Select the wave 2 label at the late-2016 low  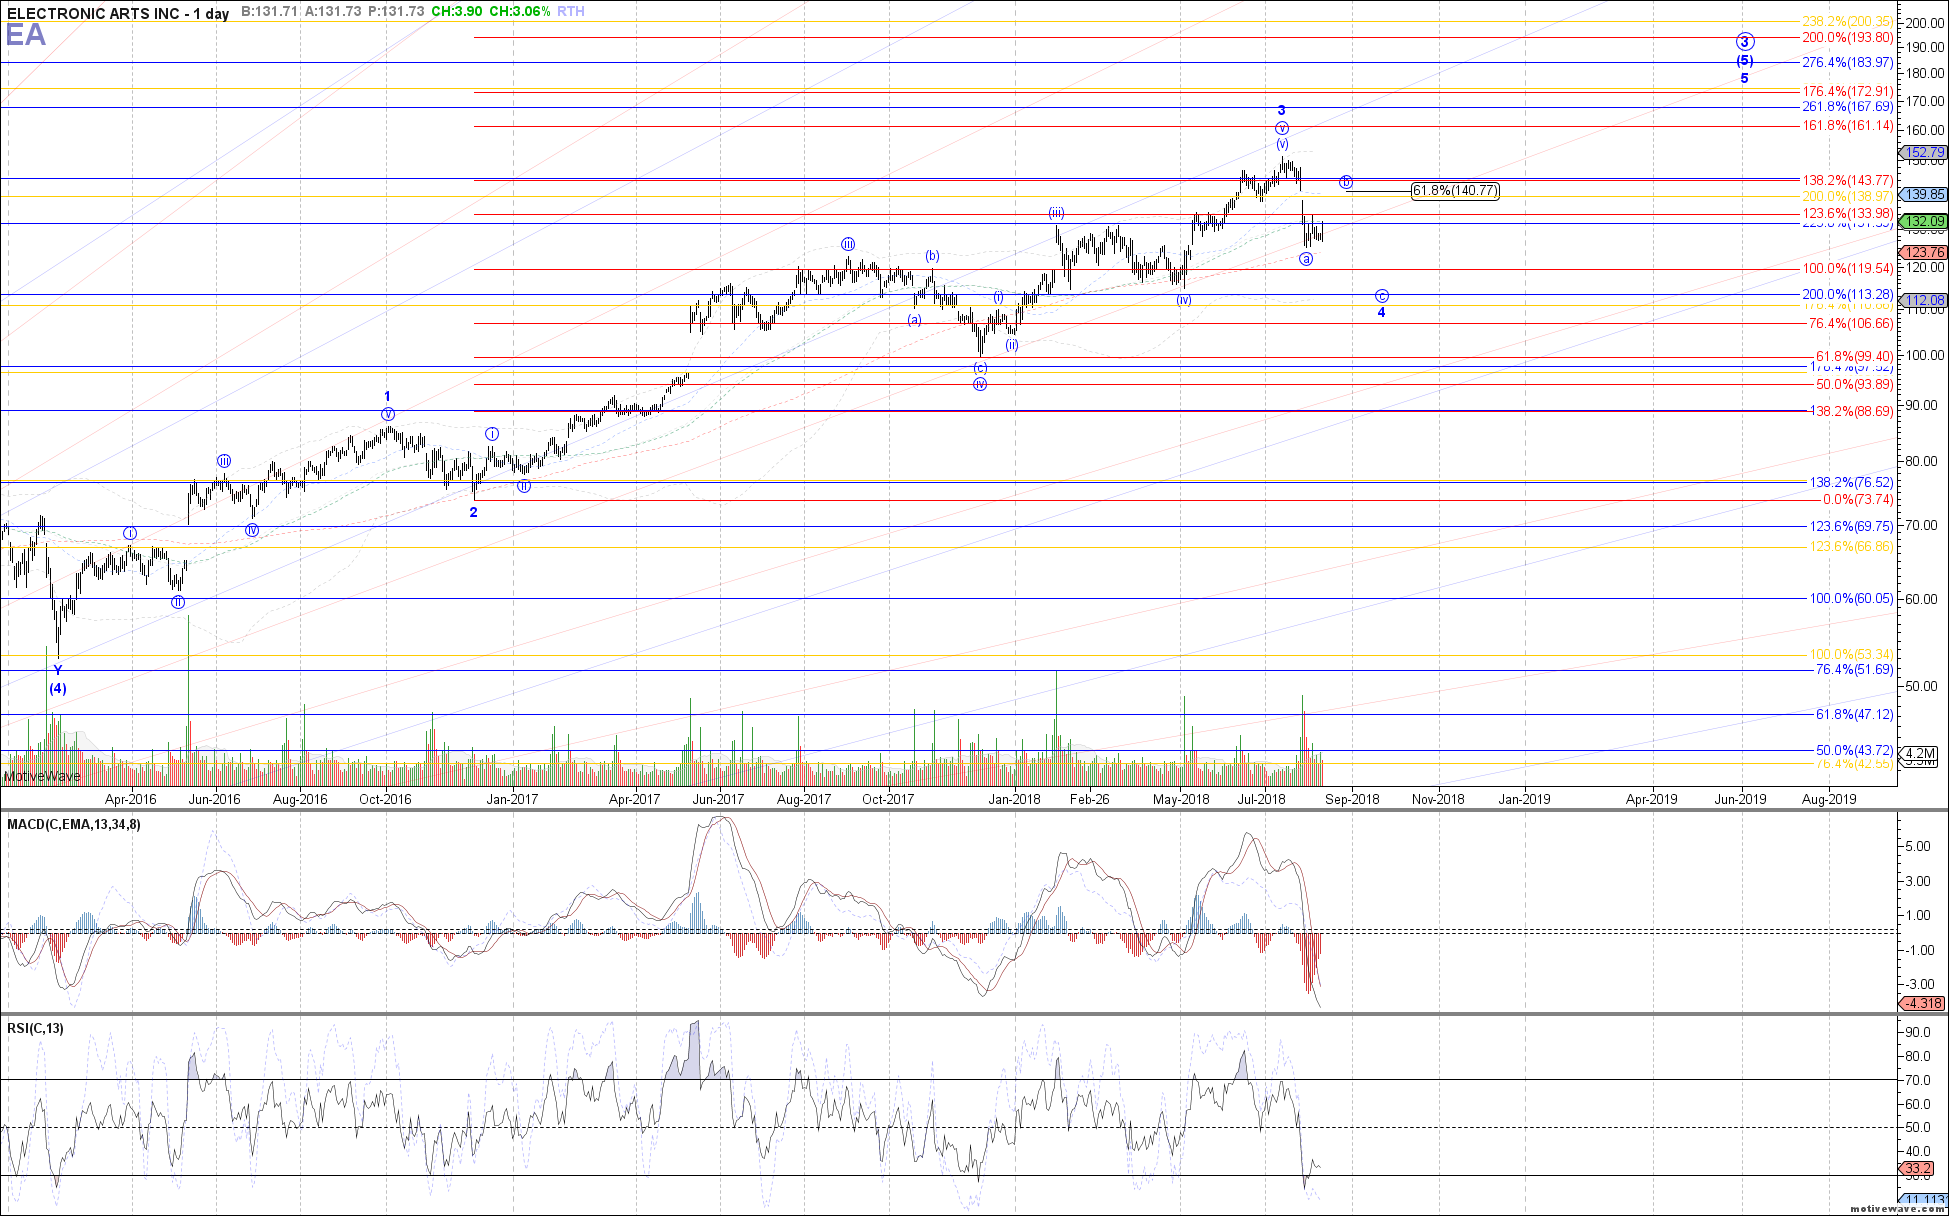pos(473,512)
